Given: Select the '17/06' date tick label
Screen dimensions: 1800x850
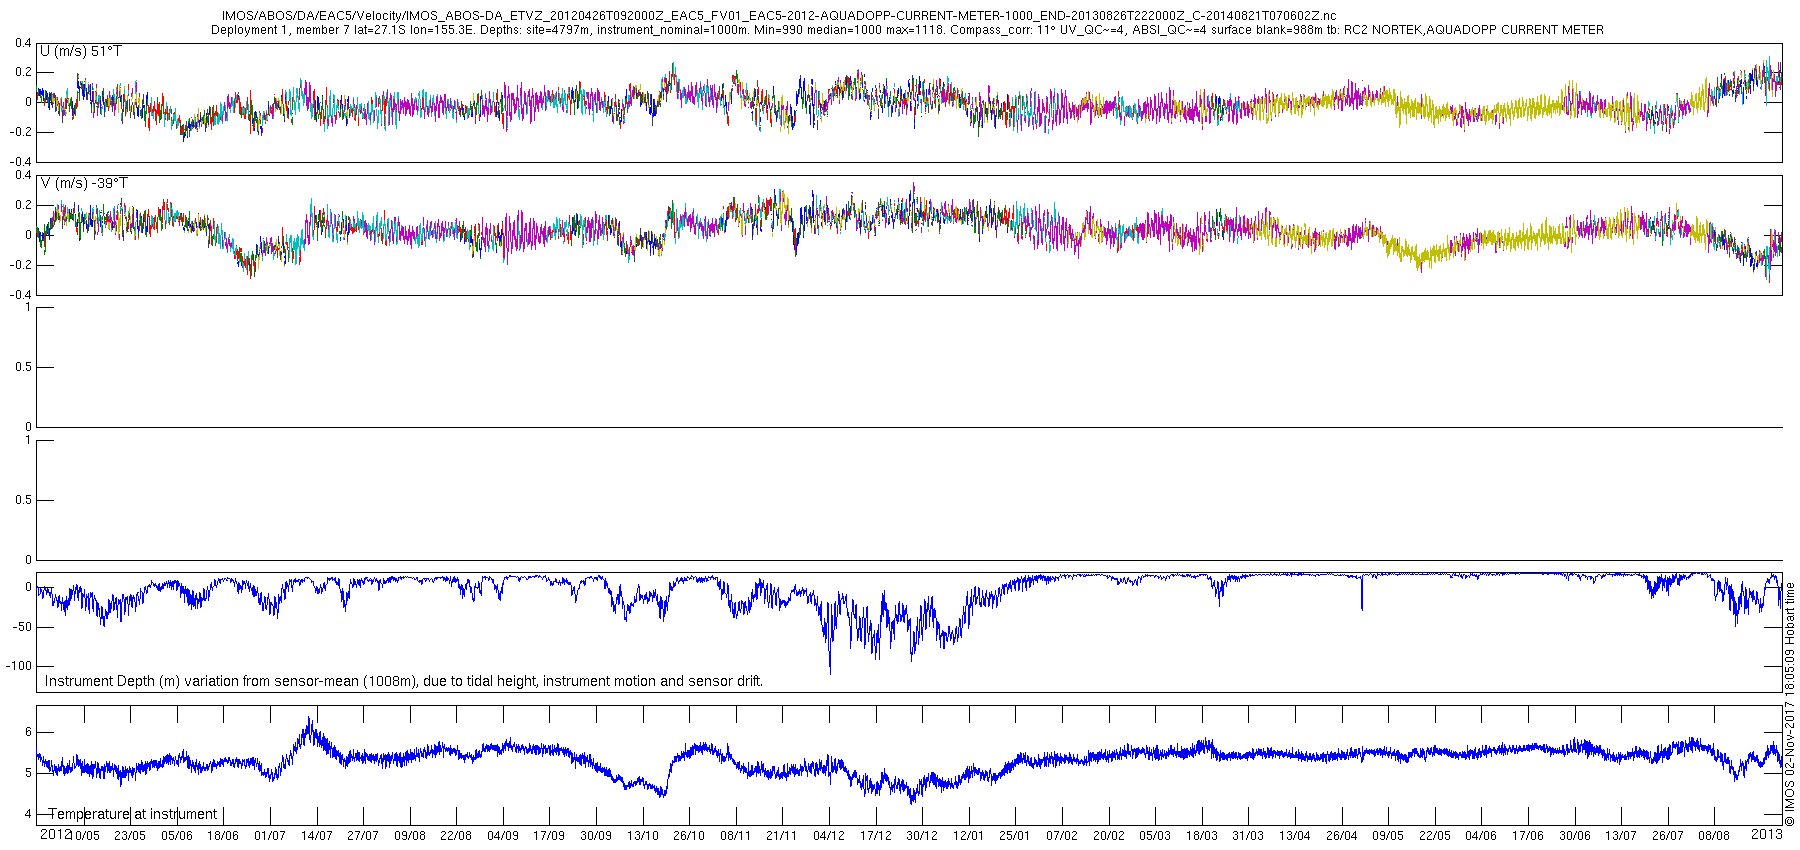Looking at the screenshot, I should pyautogui.click(x=1528, y=836).
